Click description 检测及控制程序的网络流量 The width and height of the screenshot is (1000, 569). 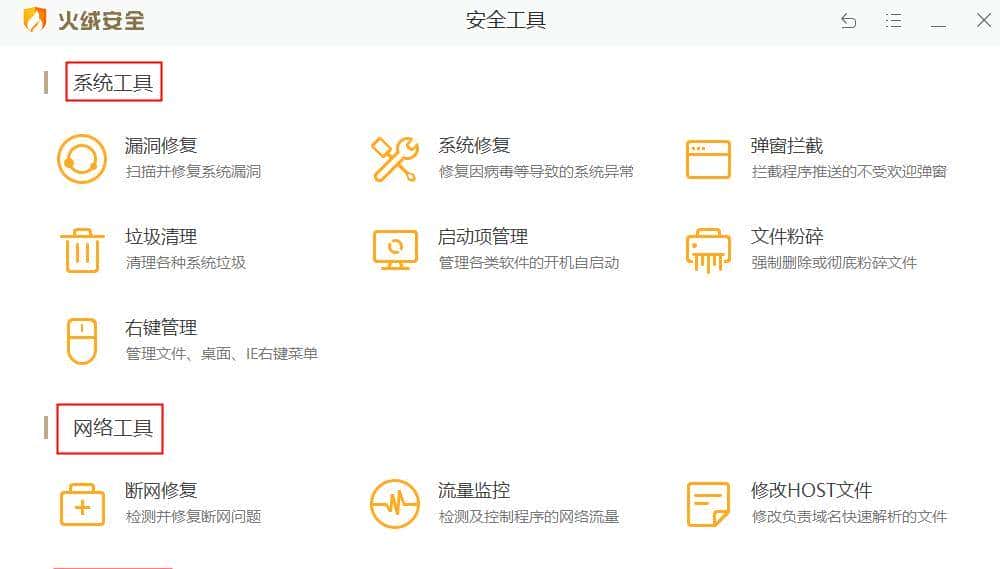pos(529,517)
